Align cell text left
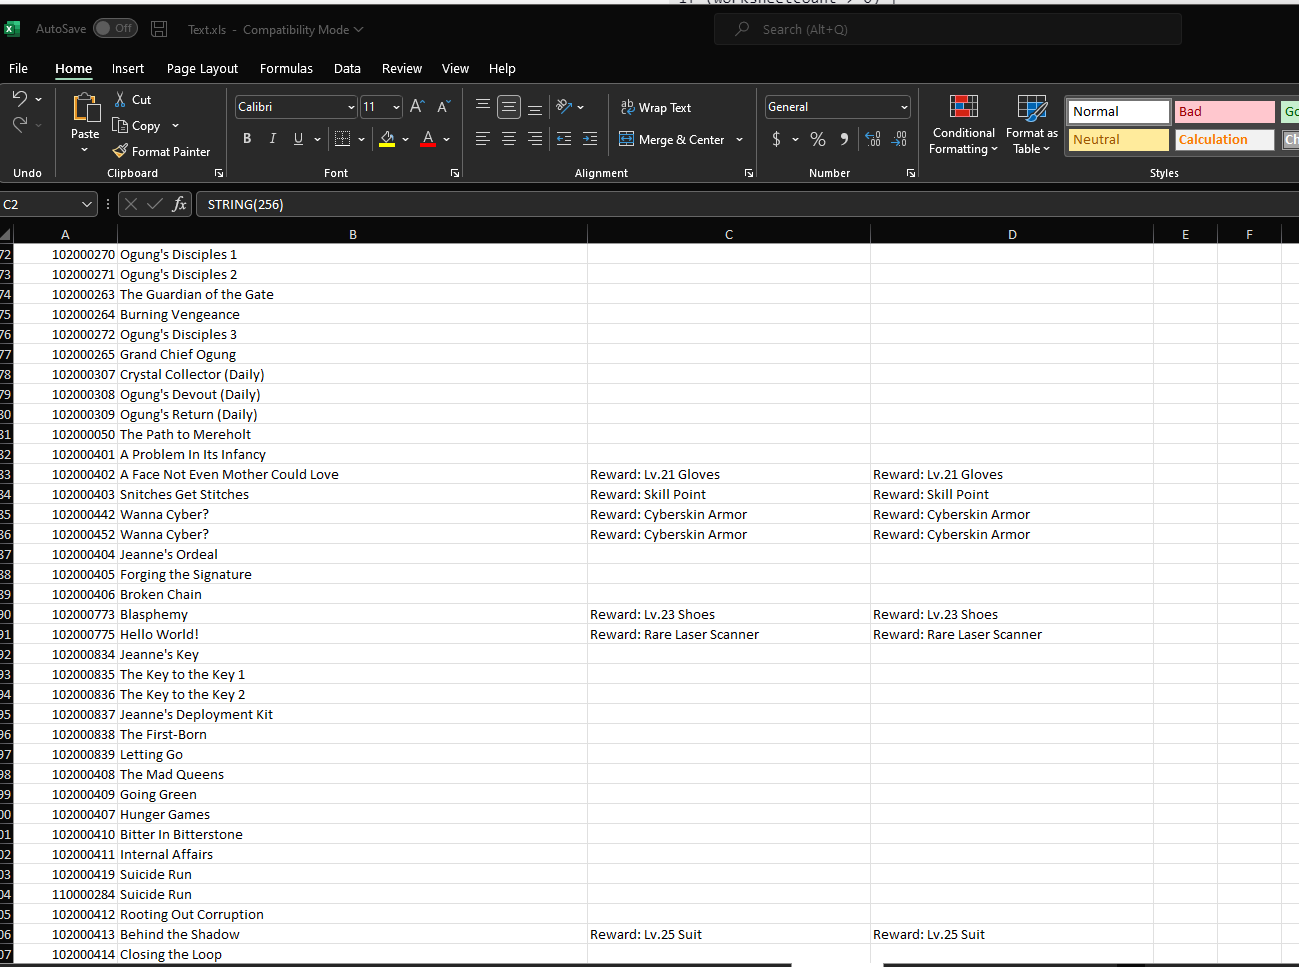 click(x=483, y=139)
